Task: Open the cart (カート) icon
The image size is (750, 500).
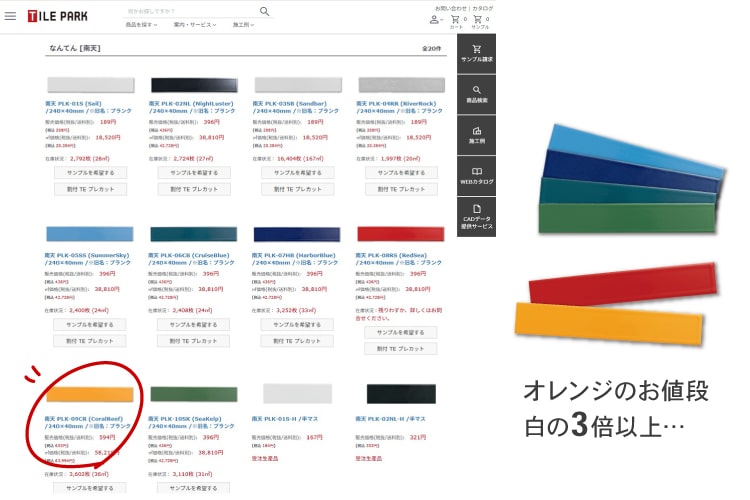Action: click(455, 19)
